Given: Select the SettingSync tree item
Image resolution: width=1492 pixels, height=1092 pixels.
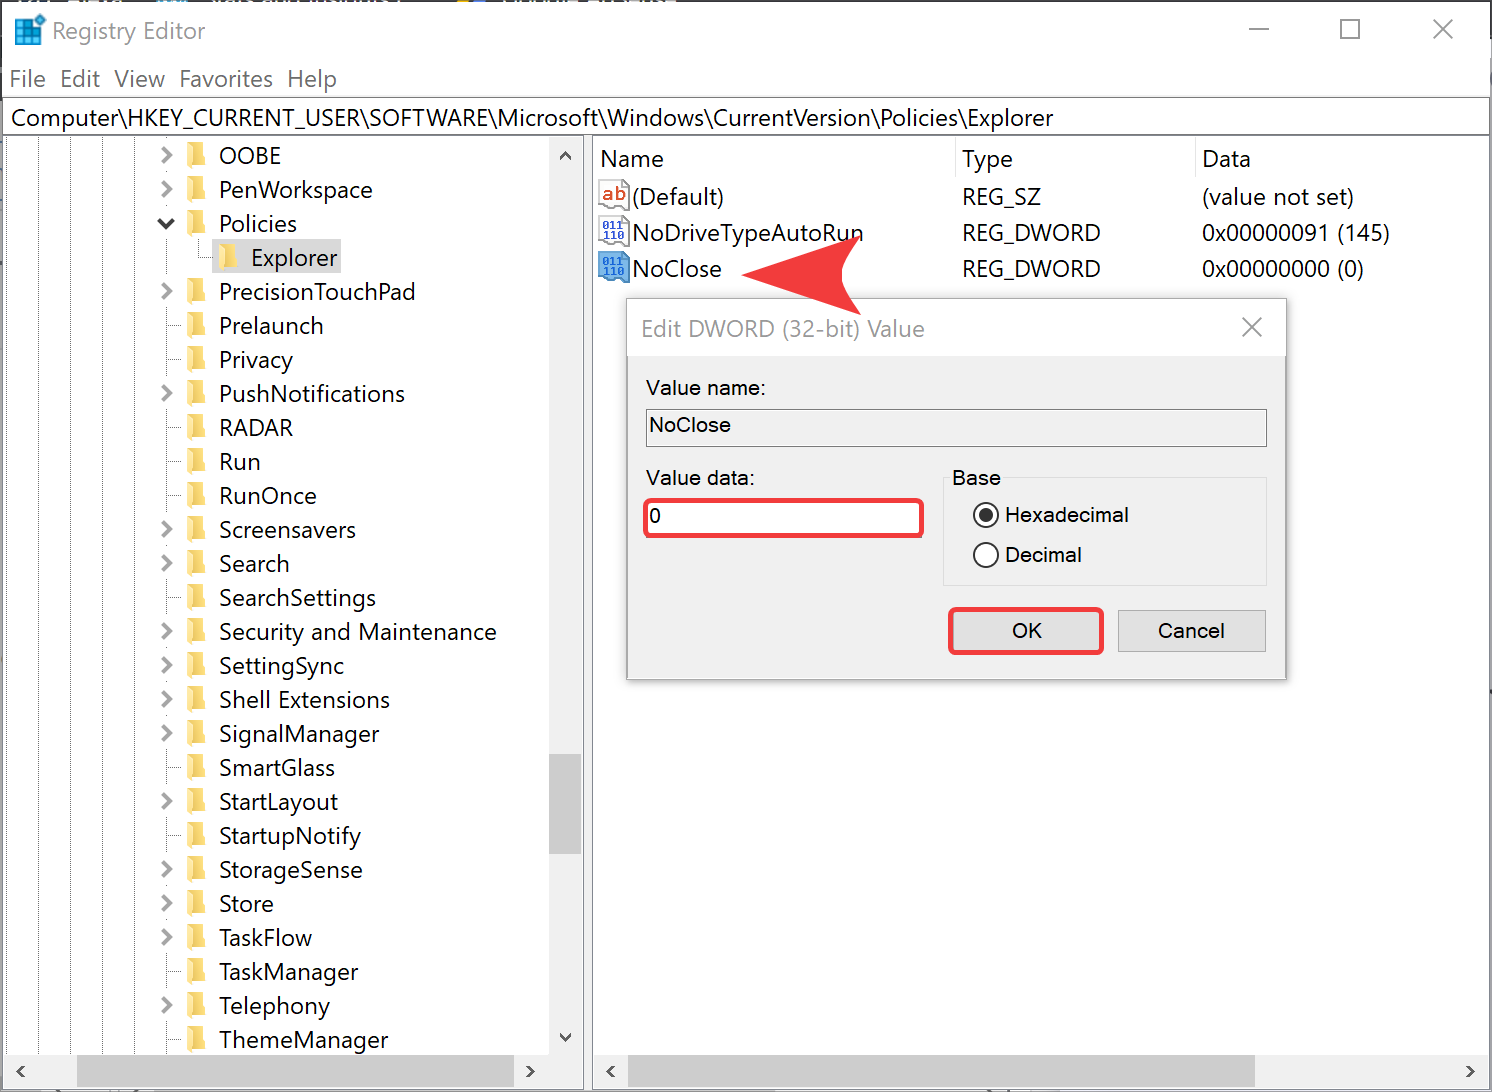Looking at the screenshot, I should (281, 665).
